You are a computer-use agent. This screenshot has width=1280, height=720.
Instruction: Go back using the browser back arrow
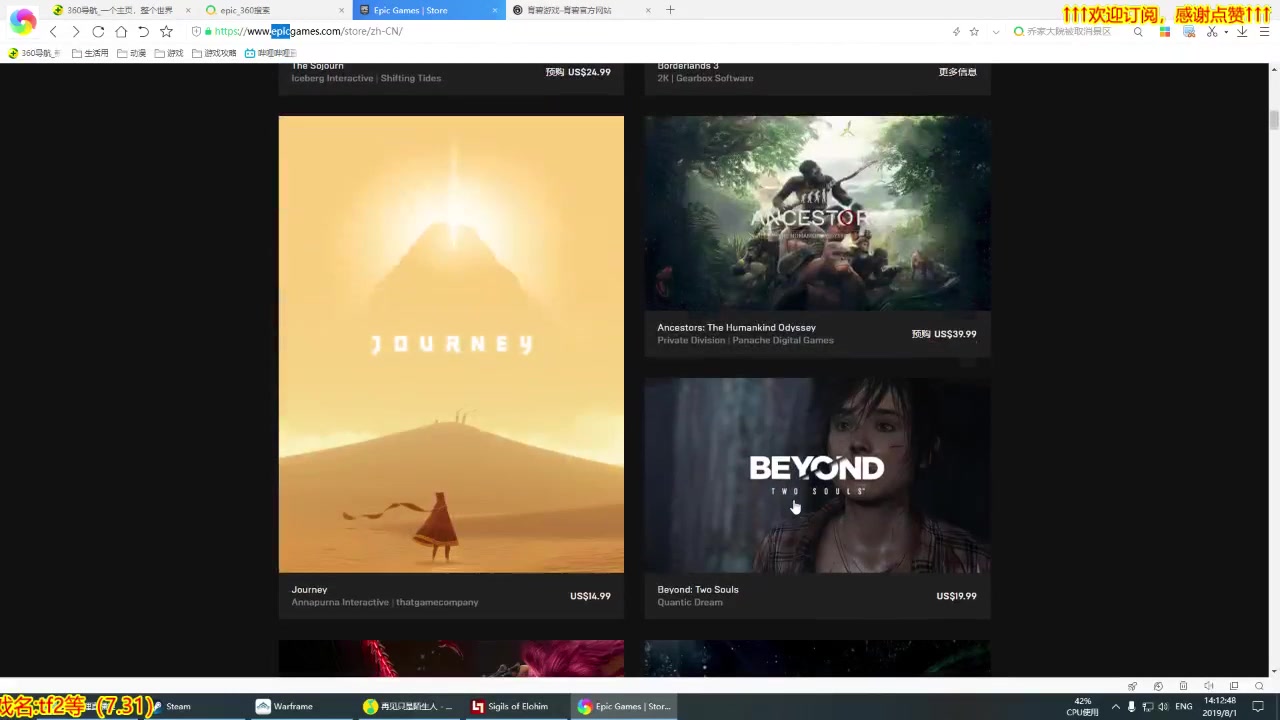[x=53, y=32]
